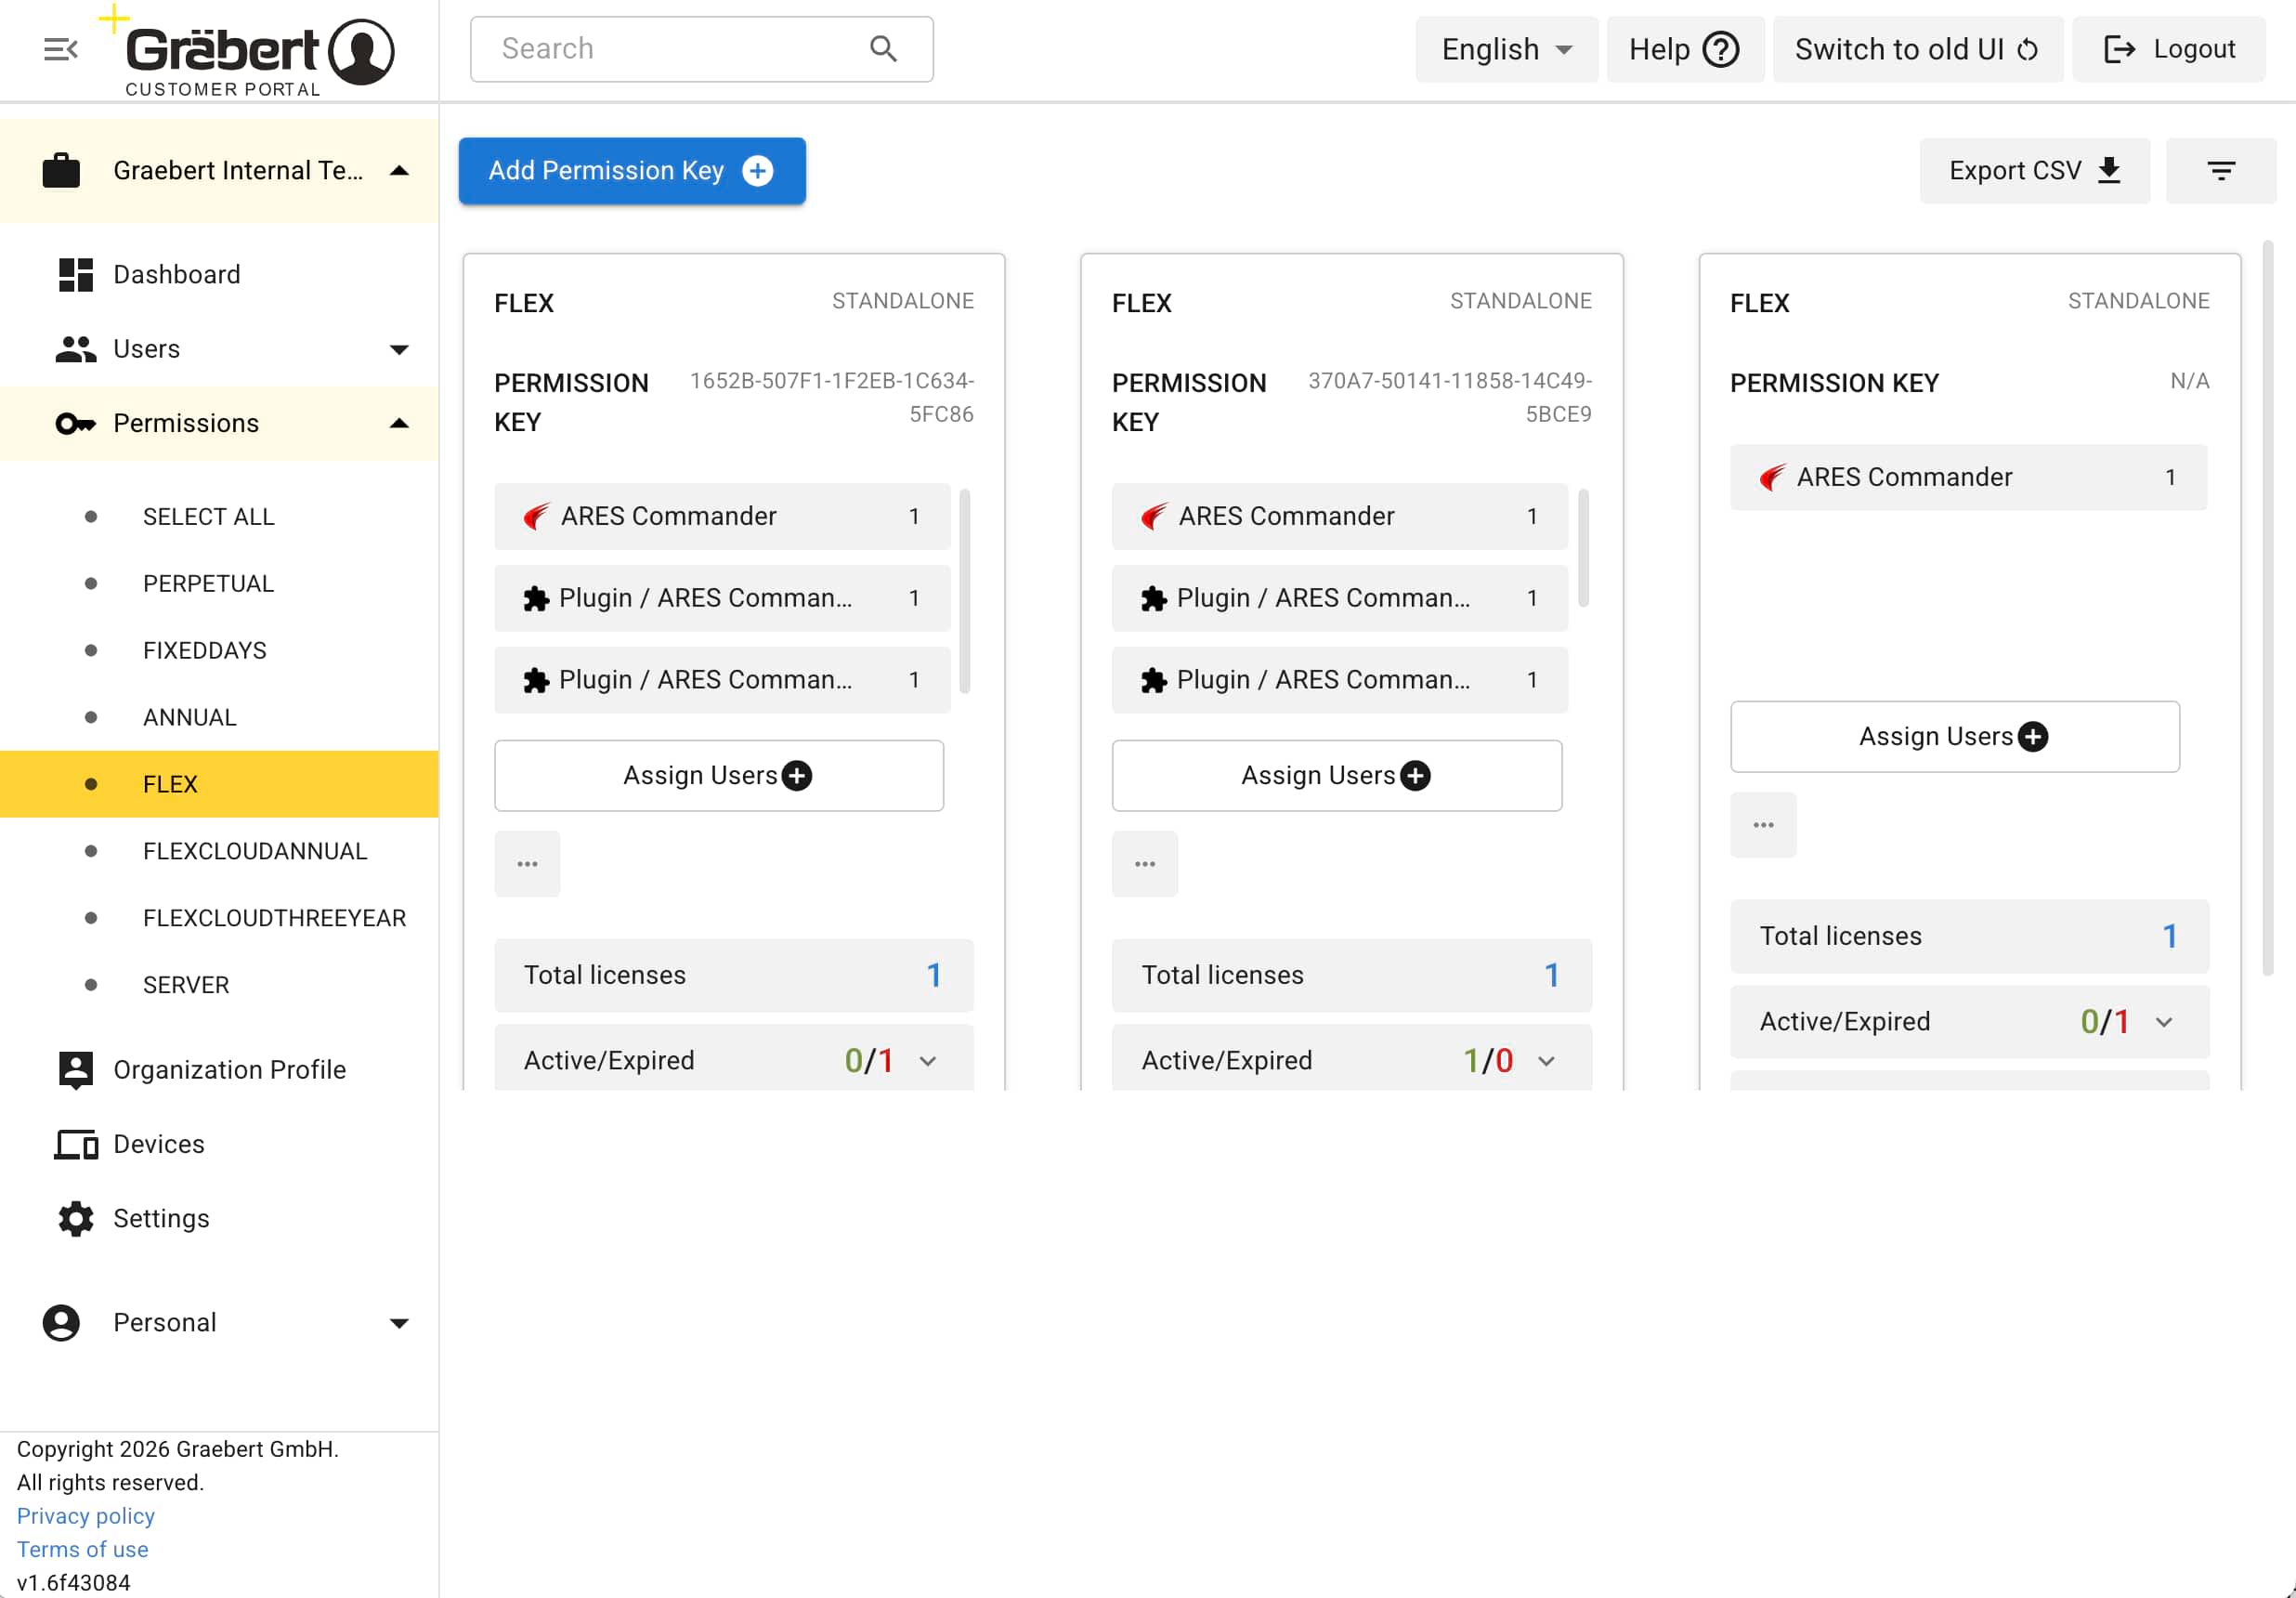The width and height of the screenshot is (2296, 1598).
Task: Open the Privacy policy link
Action: (x=86, y=1516)
